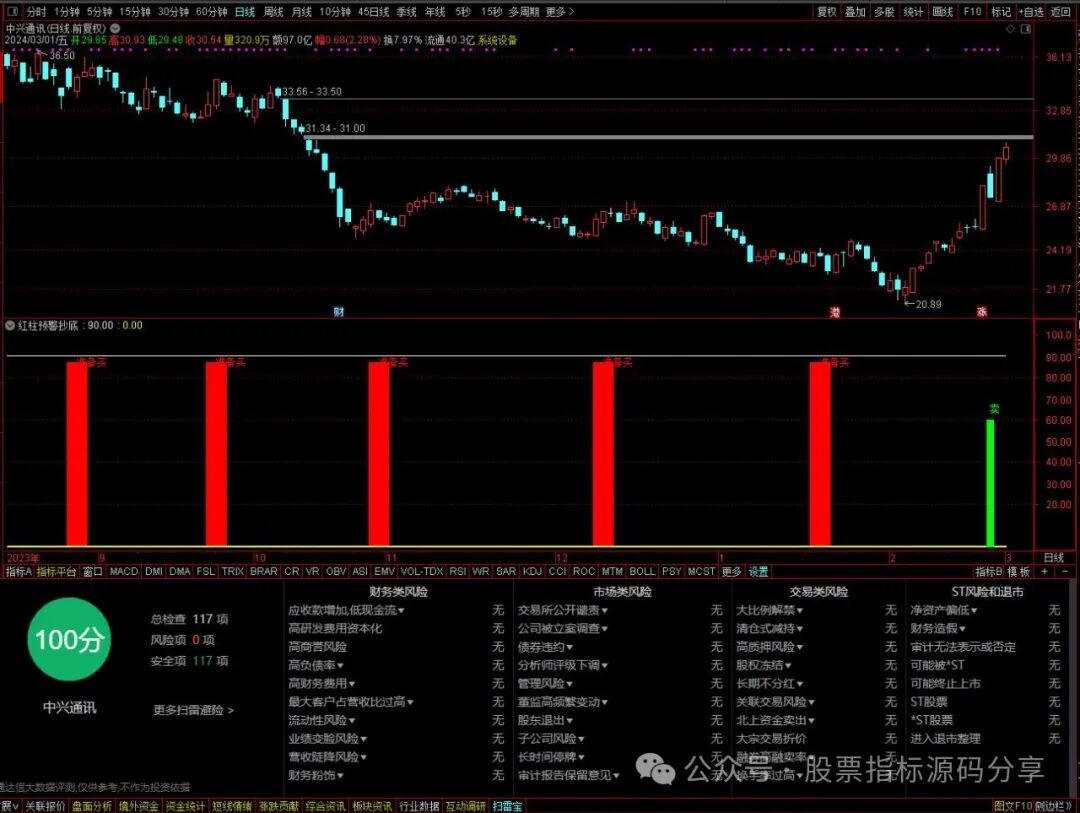Image resolution: width=1080 pixels, height=813 pixels.
Task: Select the 5分钟 period
Action: tap(99, 12)
